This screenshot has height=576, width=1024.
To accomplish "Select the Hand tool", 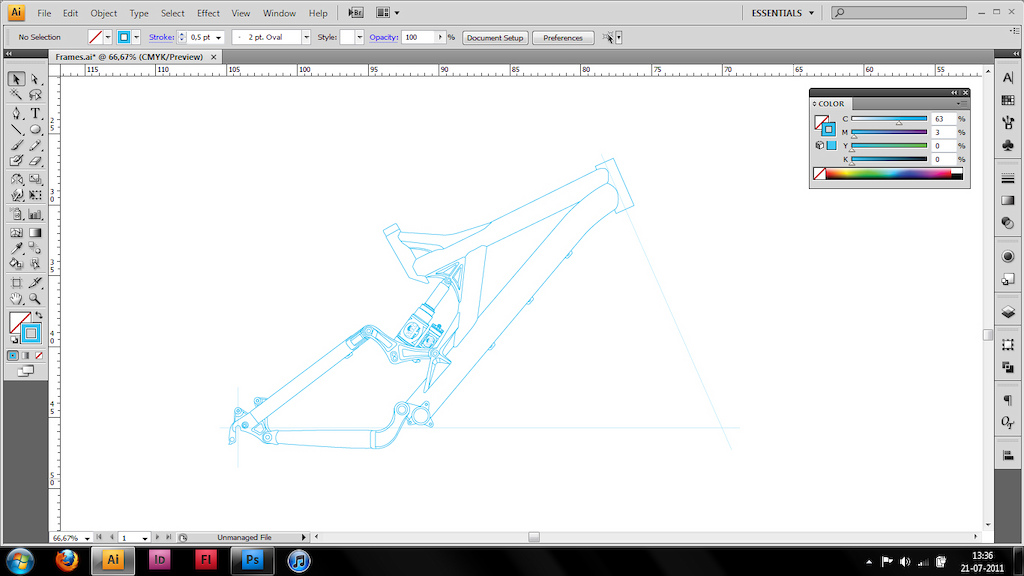I will (16, 298).
